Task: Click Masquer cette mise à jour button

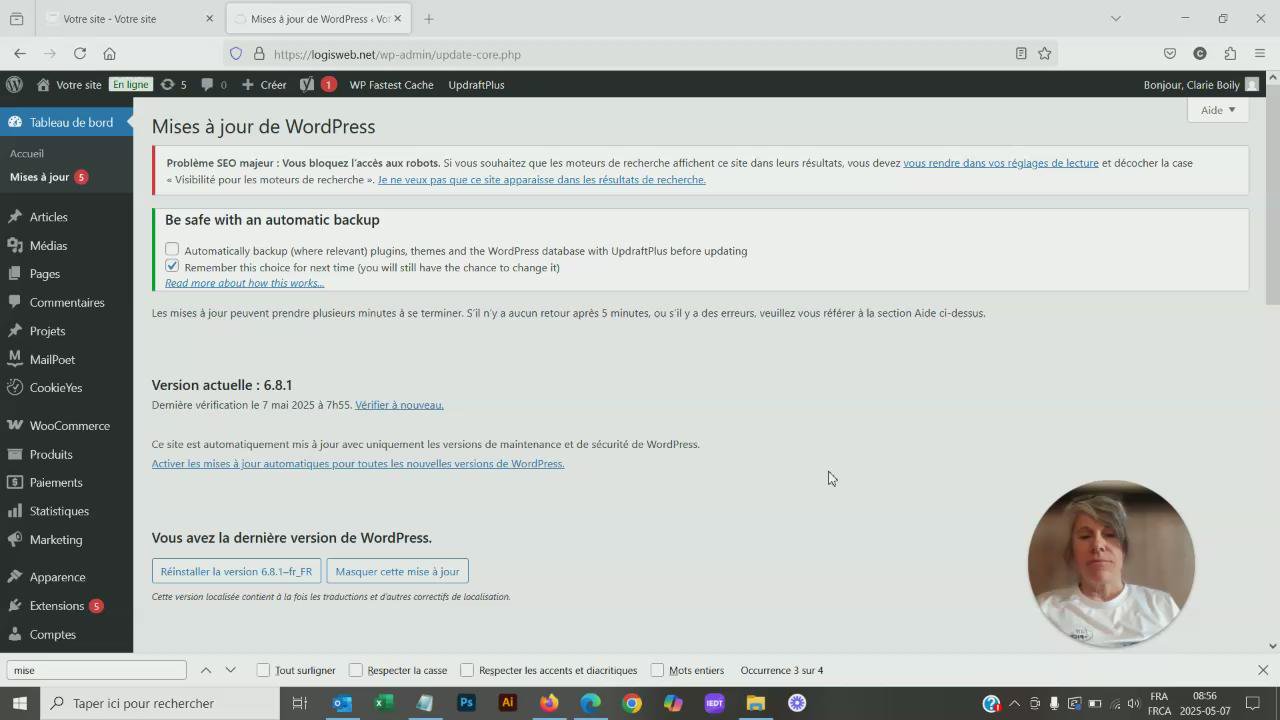Action: coord(397,571)
